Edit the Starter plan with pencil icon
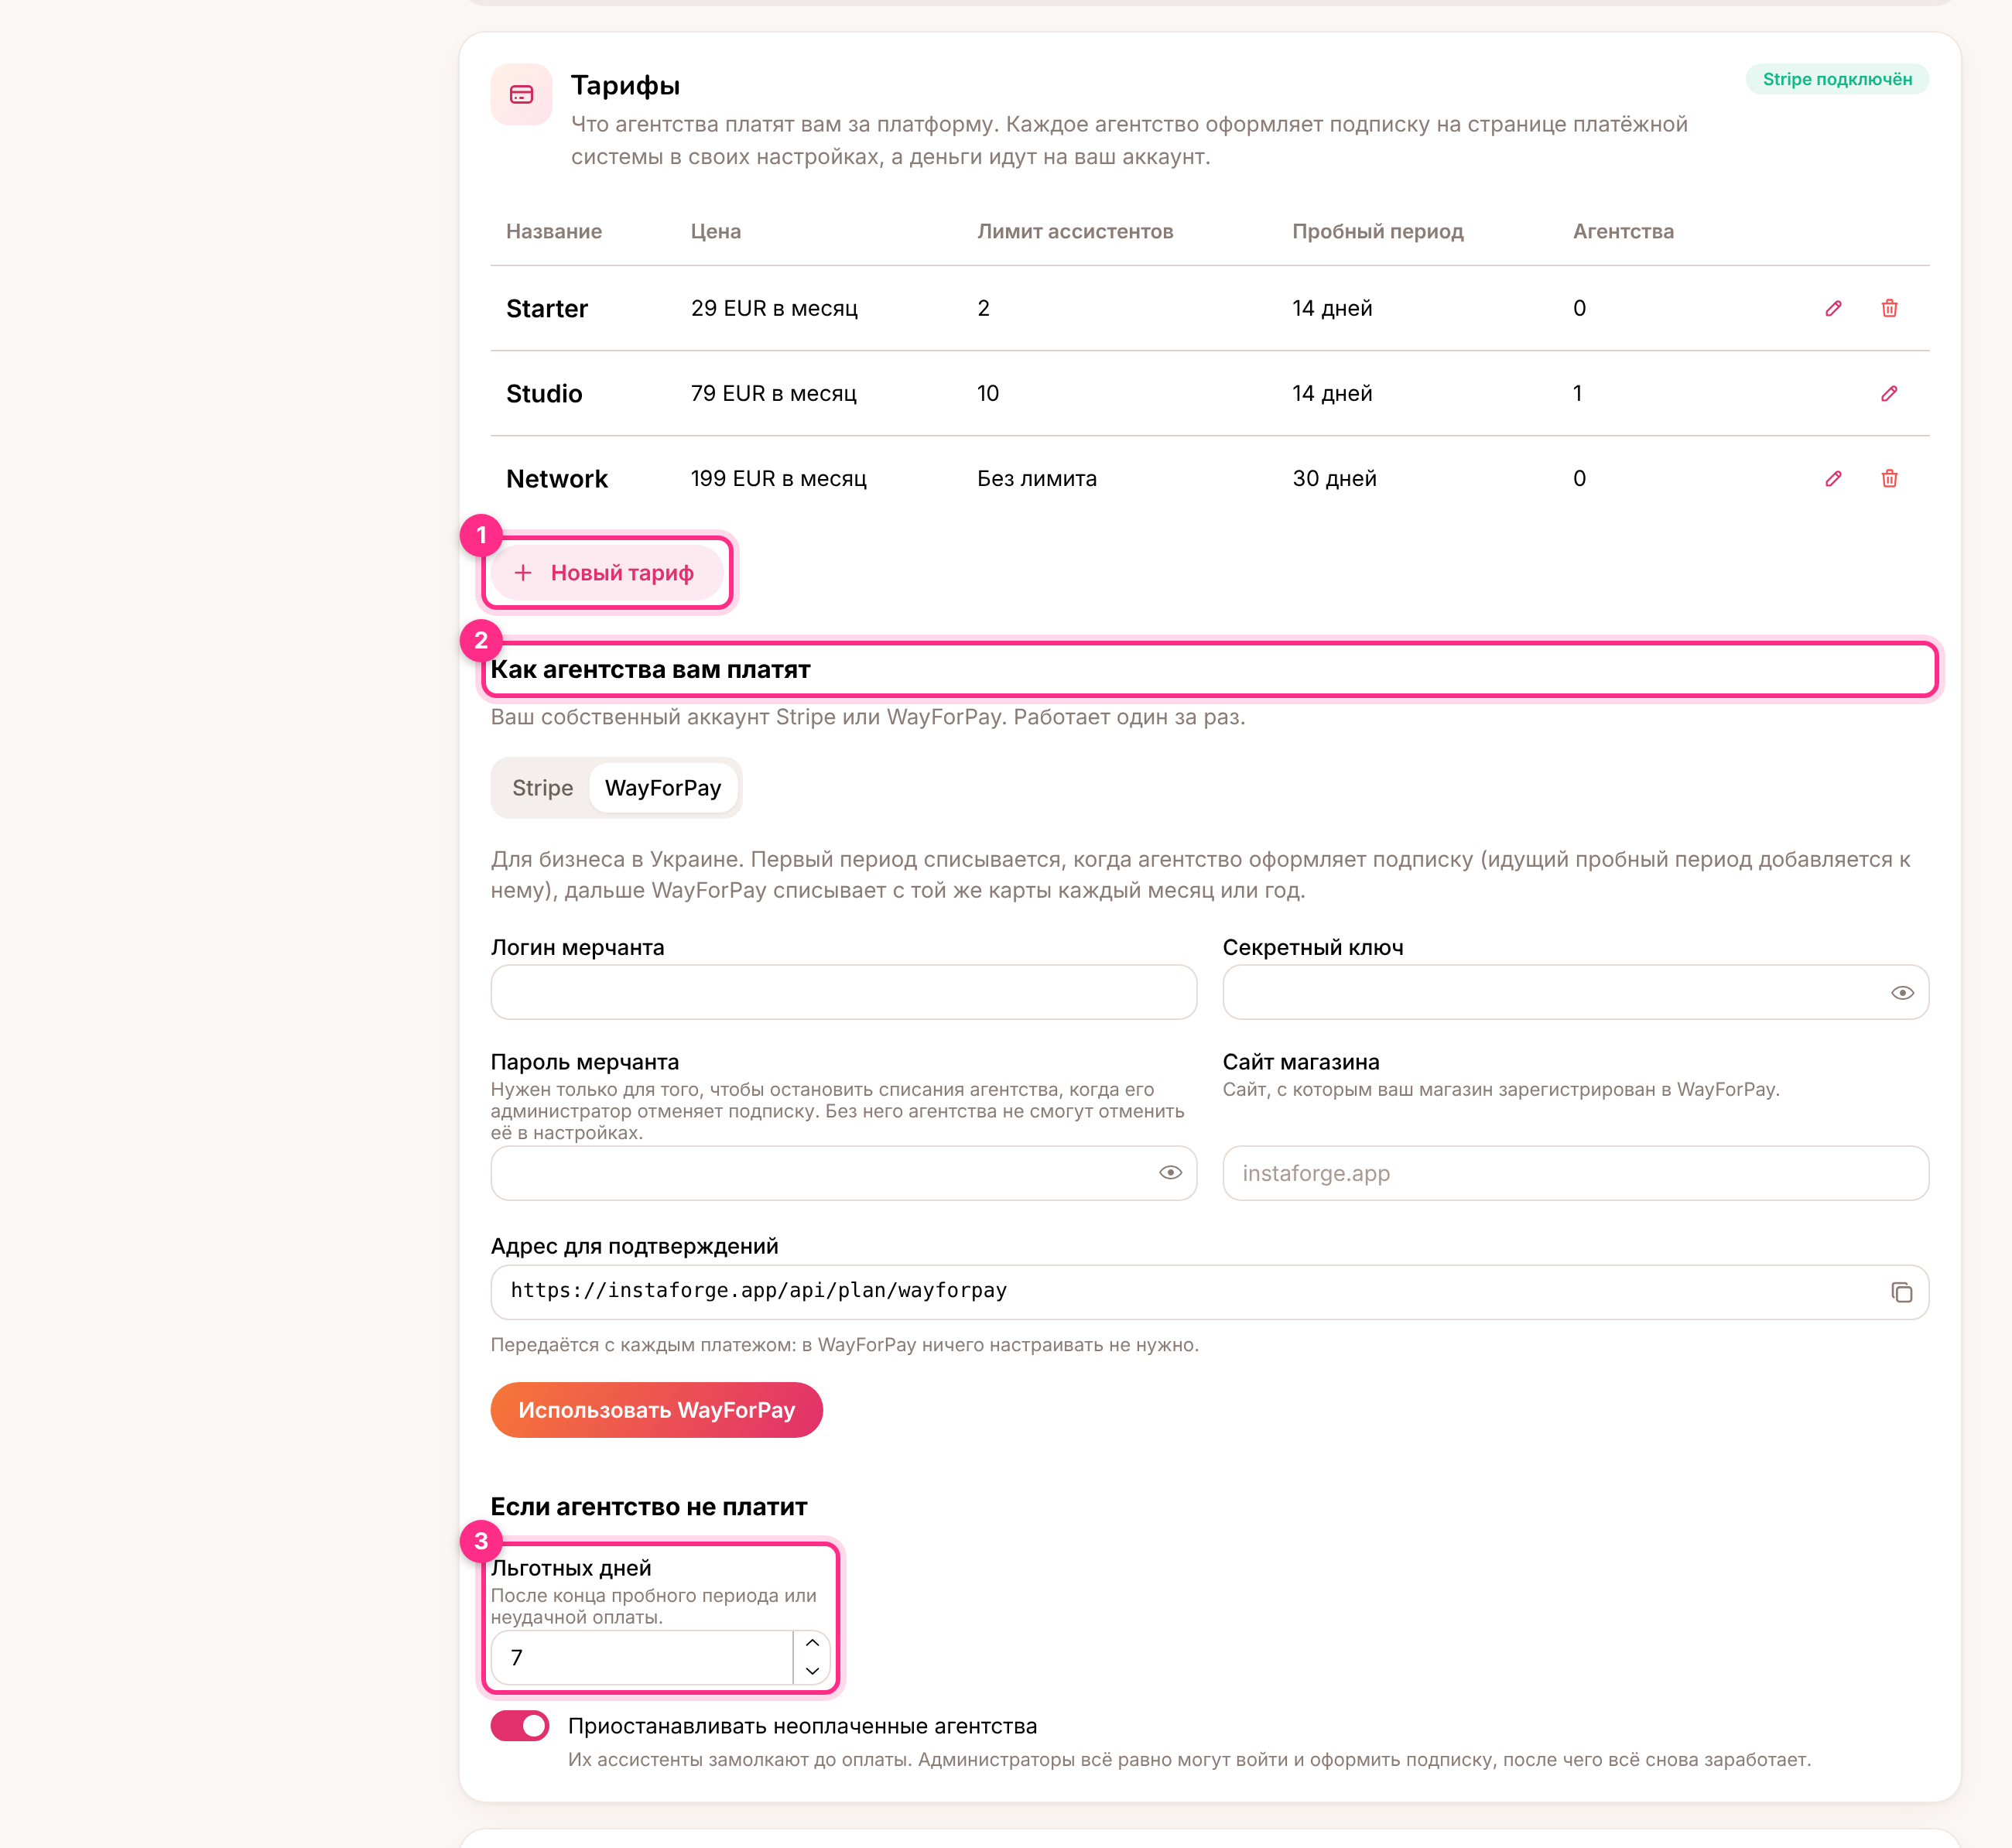Screen dimensions: 2012x1848 click(x=1833, y=308)
